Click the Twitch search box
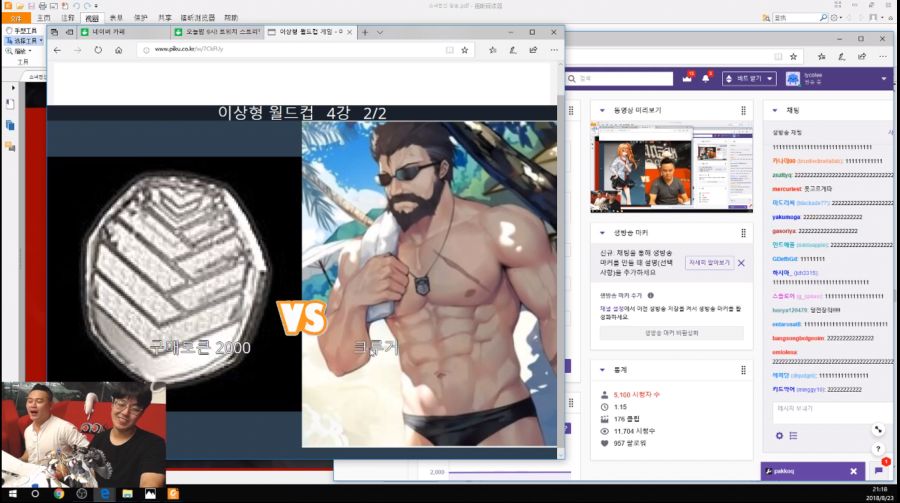This screenshot has height=503, width=900. click(x=619, y=79)
